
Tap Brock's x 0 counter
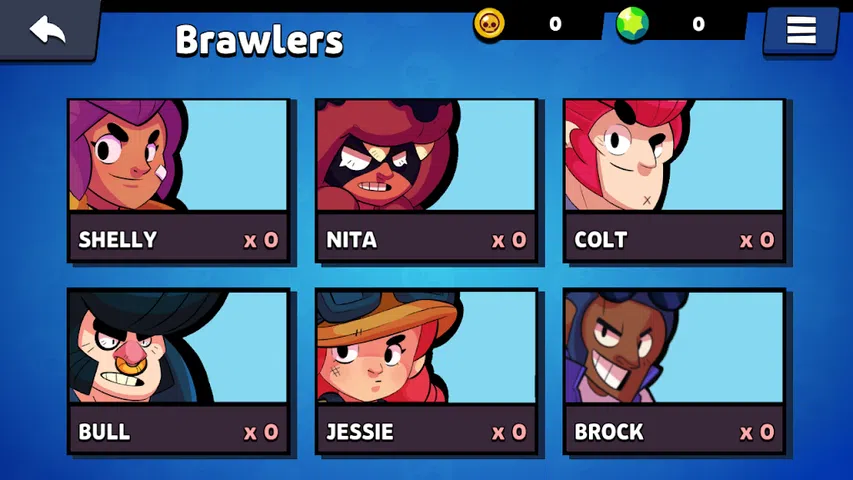pos(757,432)
